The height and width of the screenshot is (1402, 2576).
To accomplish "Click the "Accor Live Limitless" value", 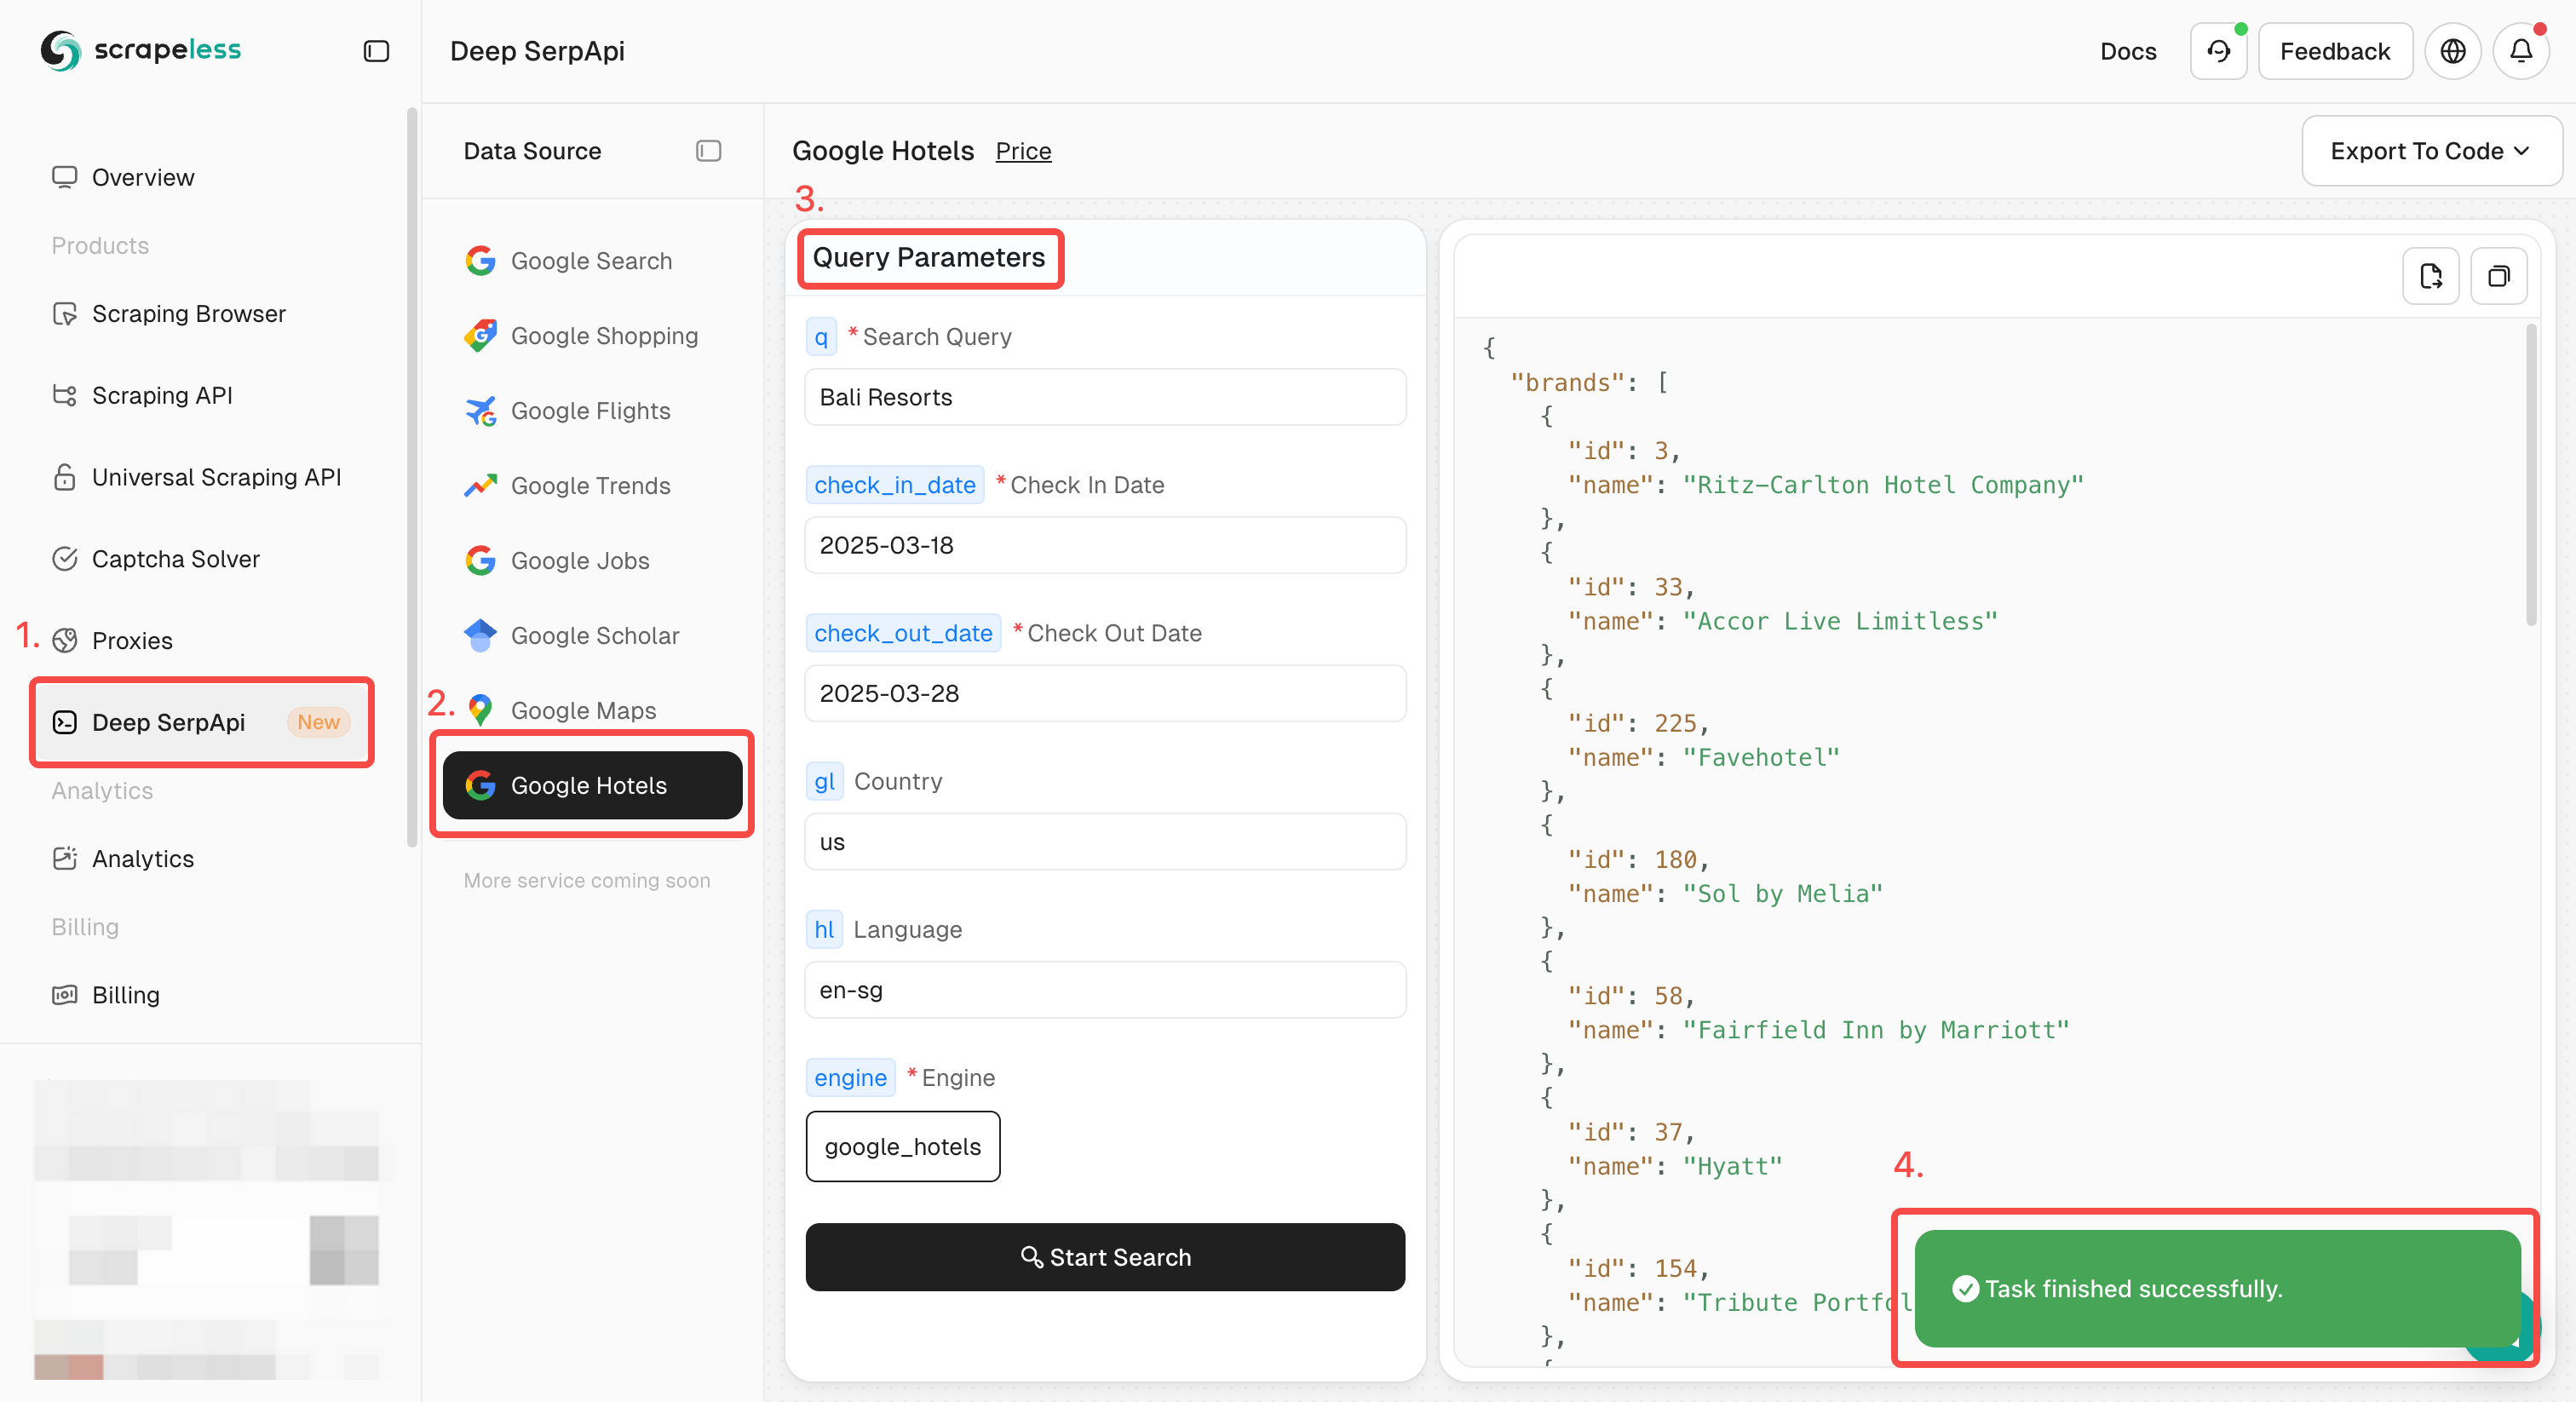I will coord(1840,621).
